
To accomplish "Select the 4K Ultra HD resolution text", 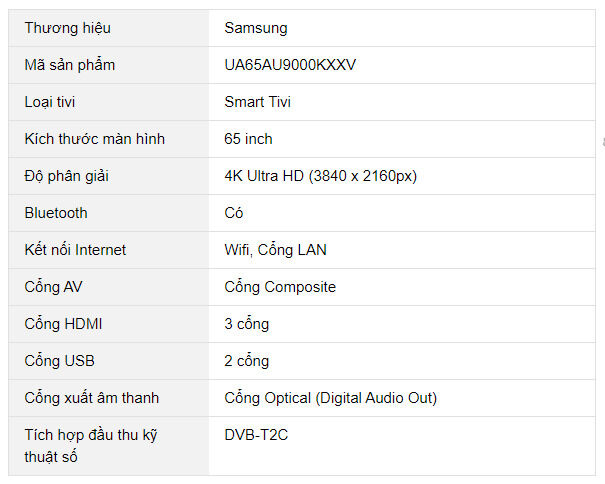I will [x=320, y=176].
